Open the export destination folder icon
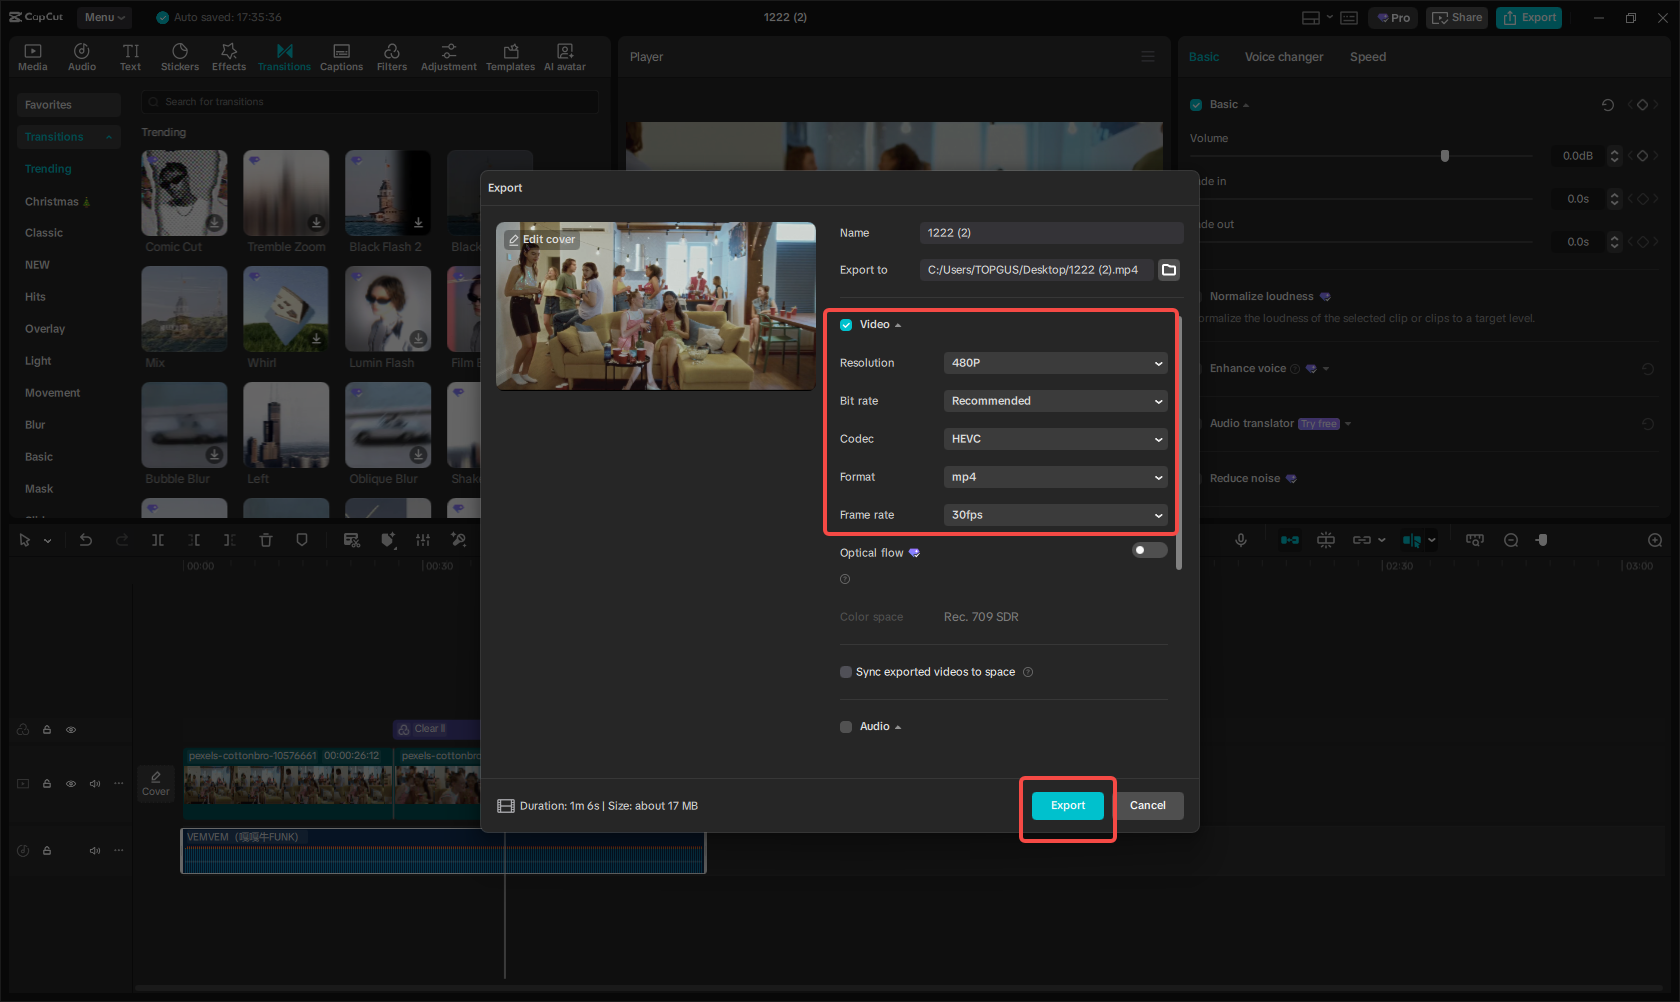The height and width of the screenshot is (1002, 1680). pyautogui.click(x=1168, y=269)
